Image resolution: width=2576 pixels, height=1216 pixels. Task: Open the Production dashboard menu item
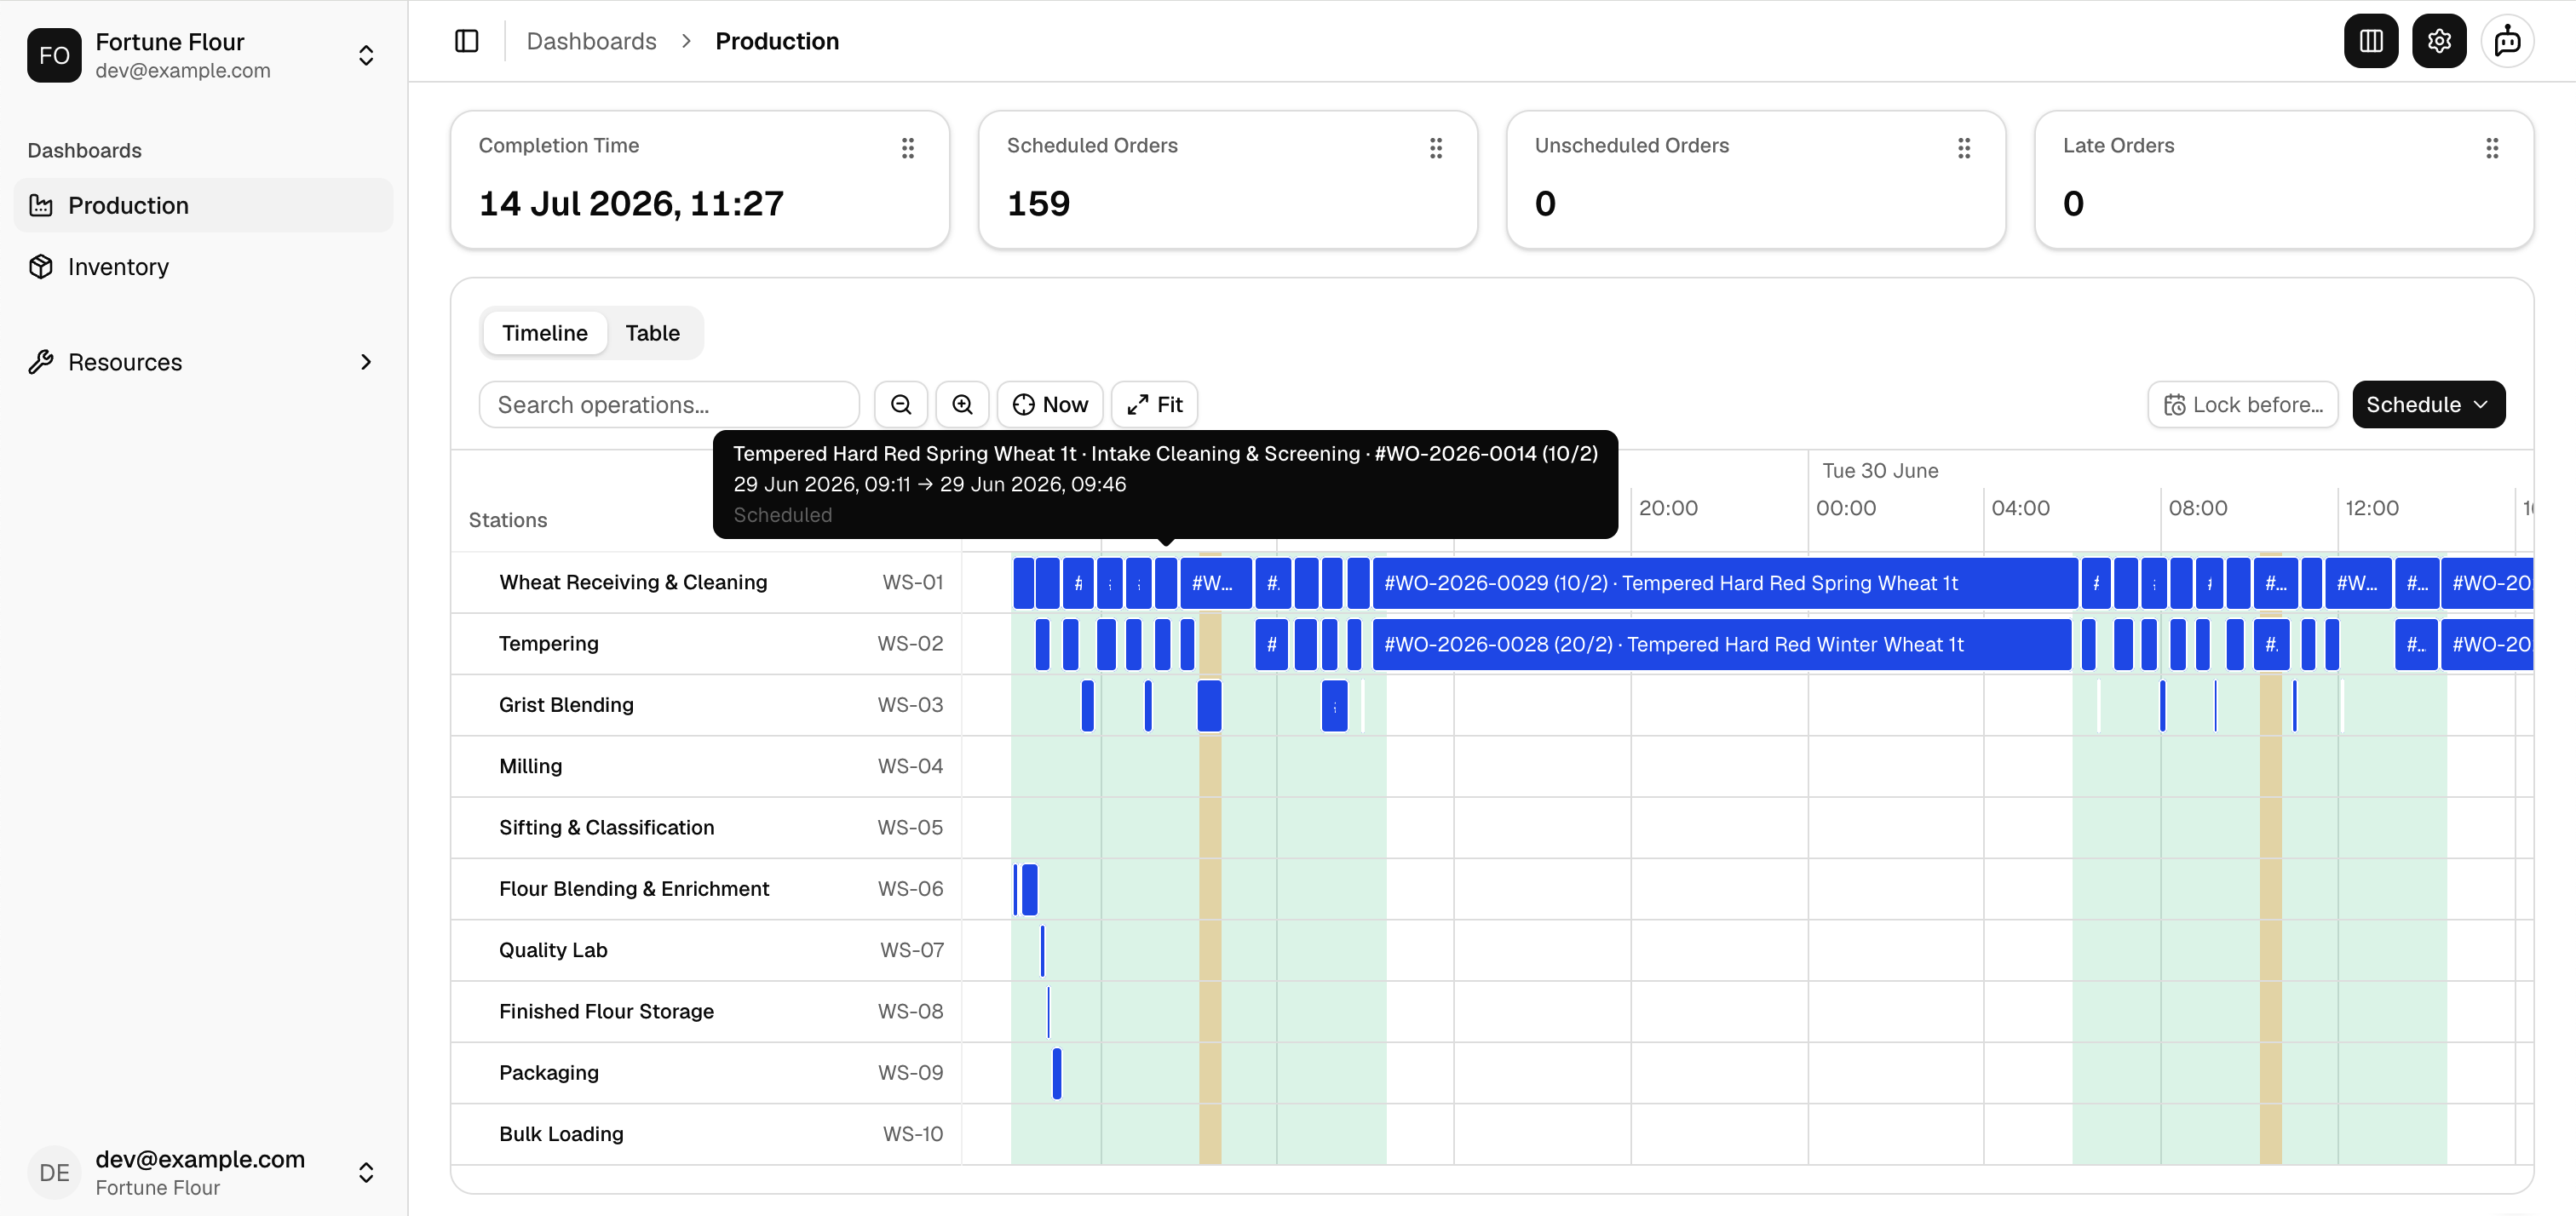tap(204, 206)
